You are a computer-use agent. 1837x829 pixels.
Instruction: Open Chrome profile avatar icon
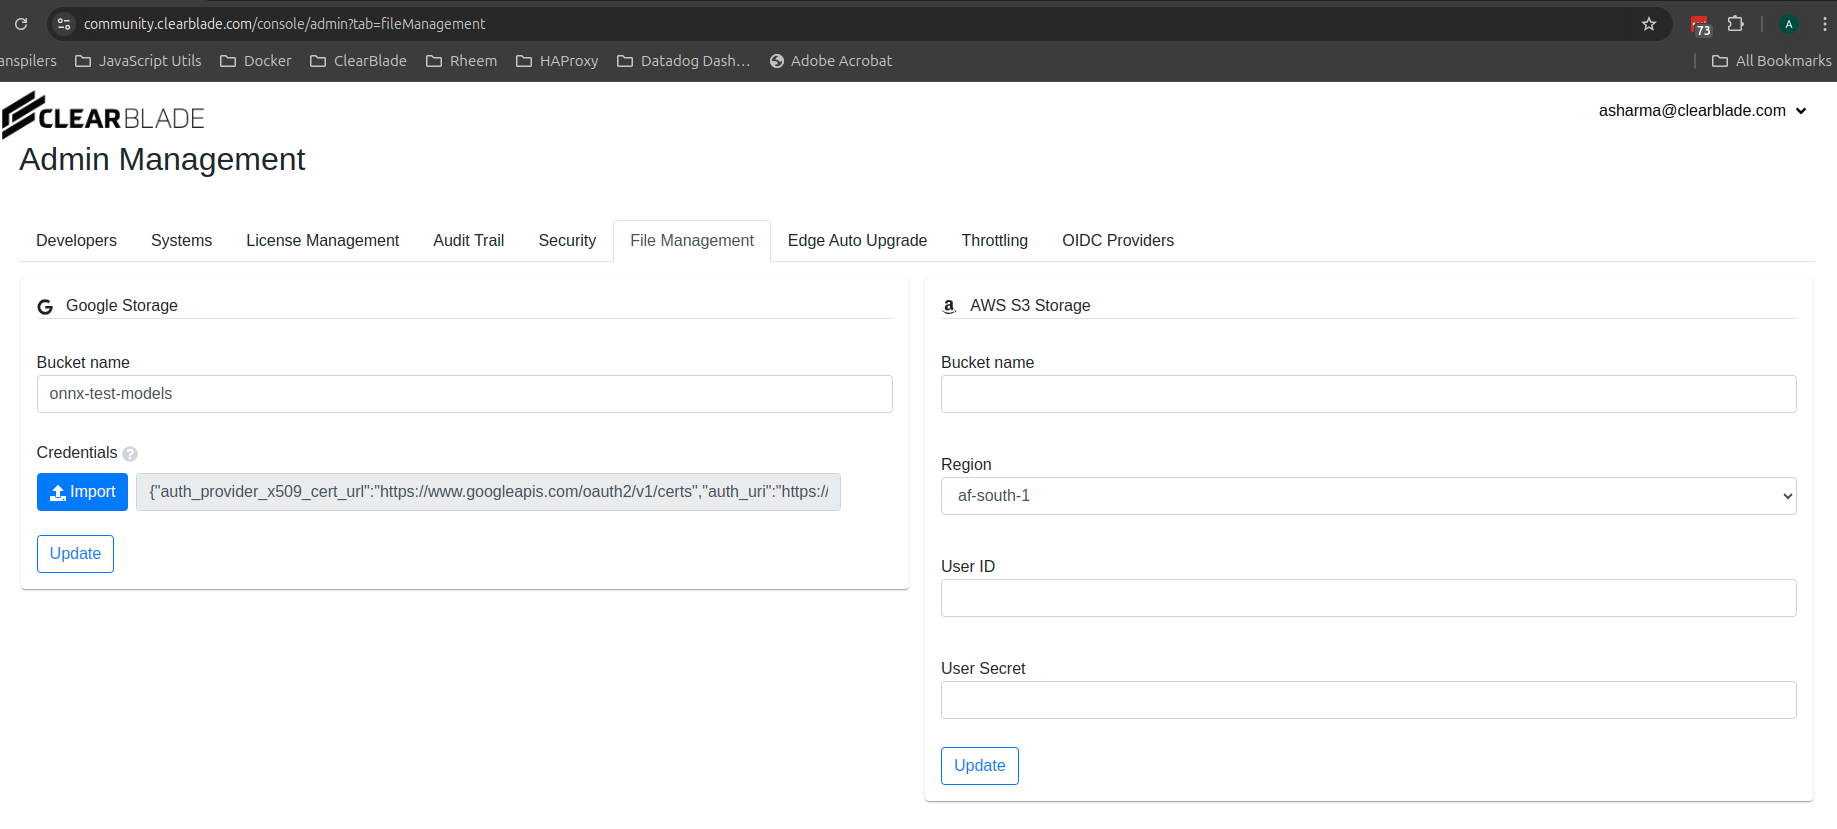coord(1789,24)
